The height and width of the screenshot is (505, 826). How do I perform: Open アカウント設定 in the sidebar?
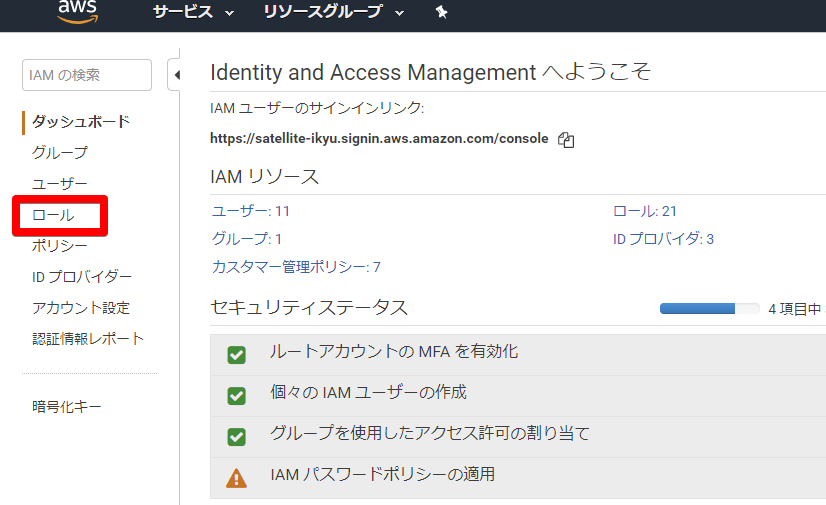(x=81, y=308)
